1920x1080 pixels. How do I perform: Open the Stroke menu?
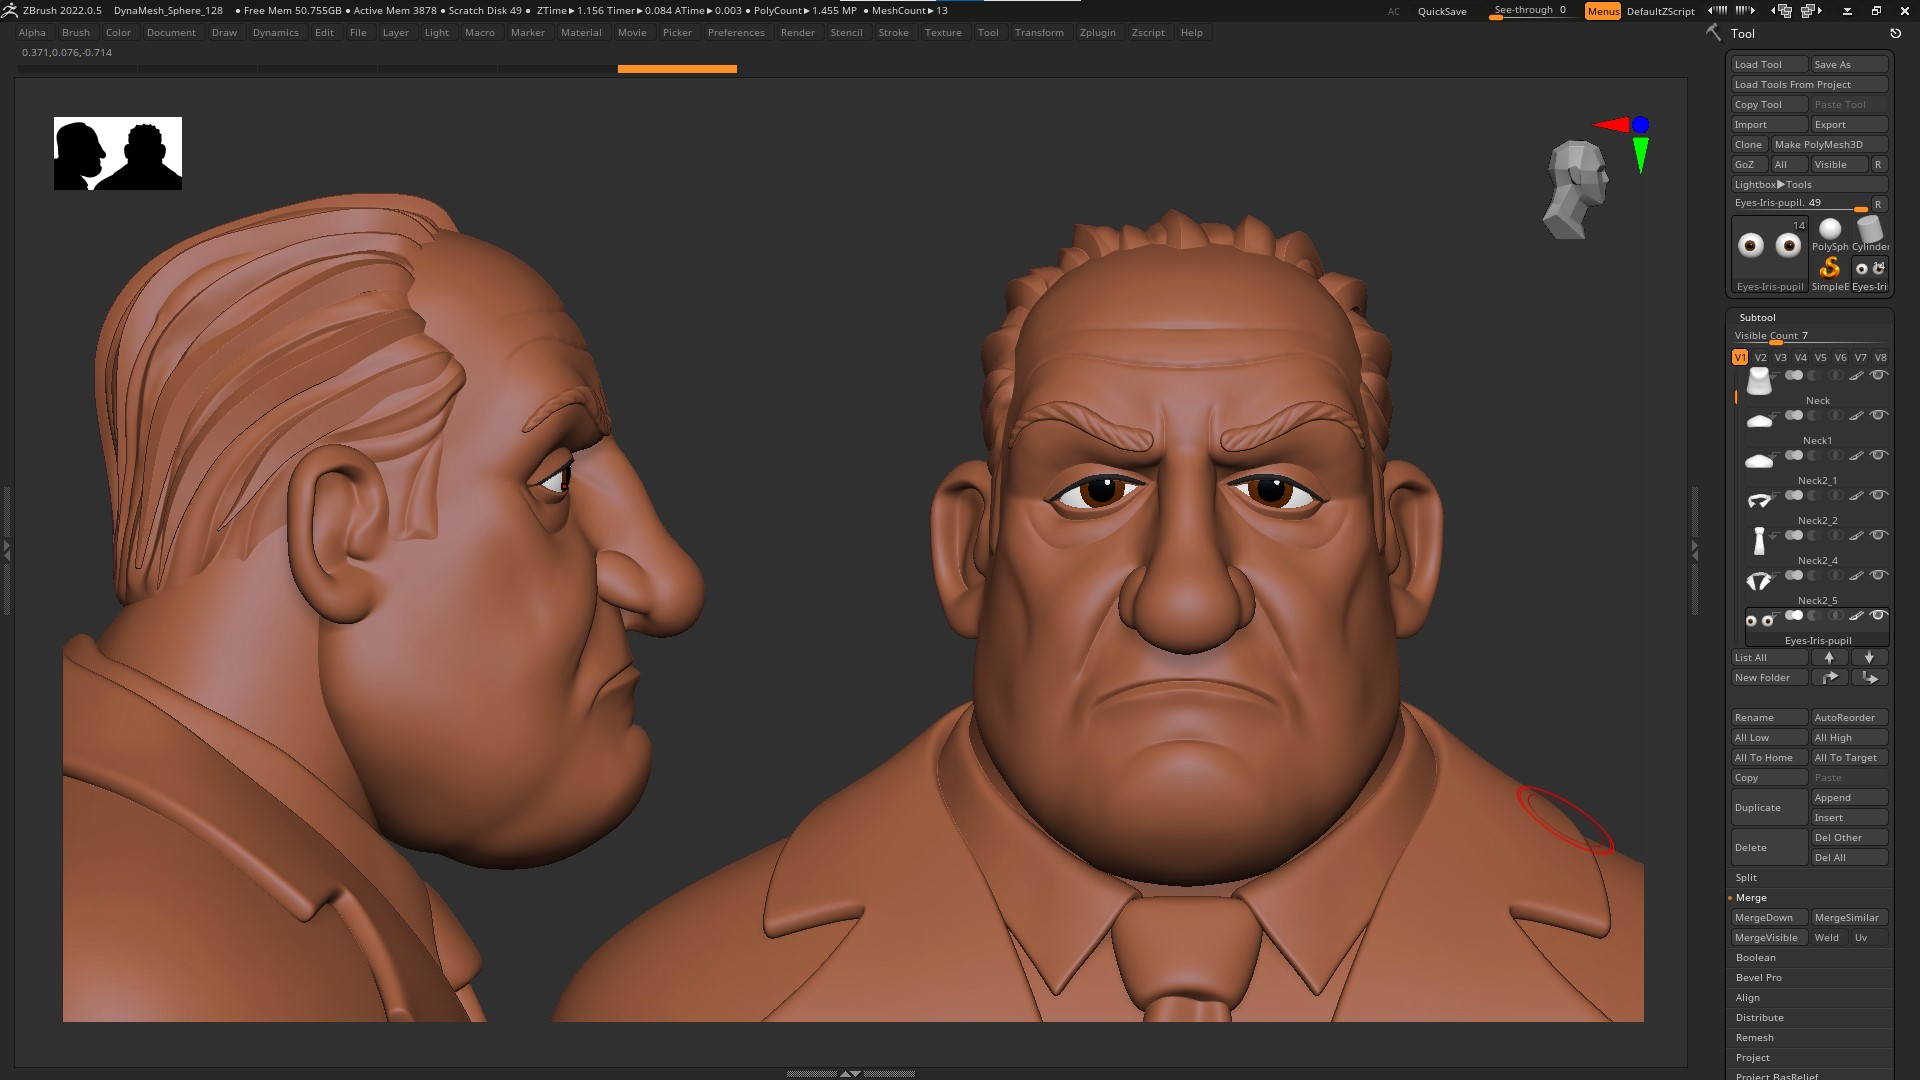pos(893,33)
